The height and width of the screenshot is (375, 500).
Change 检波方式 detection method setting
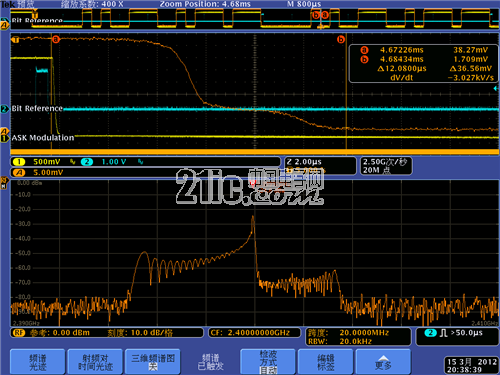click(x=268, y=362)
